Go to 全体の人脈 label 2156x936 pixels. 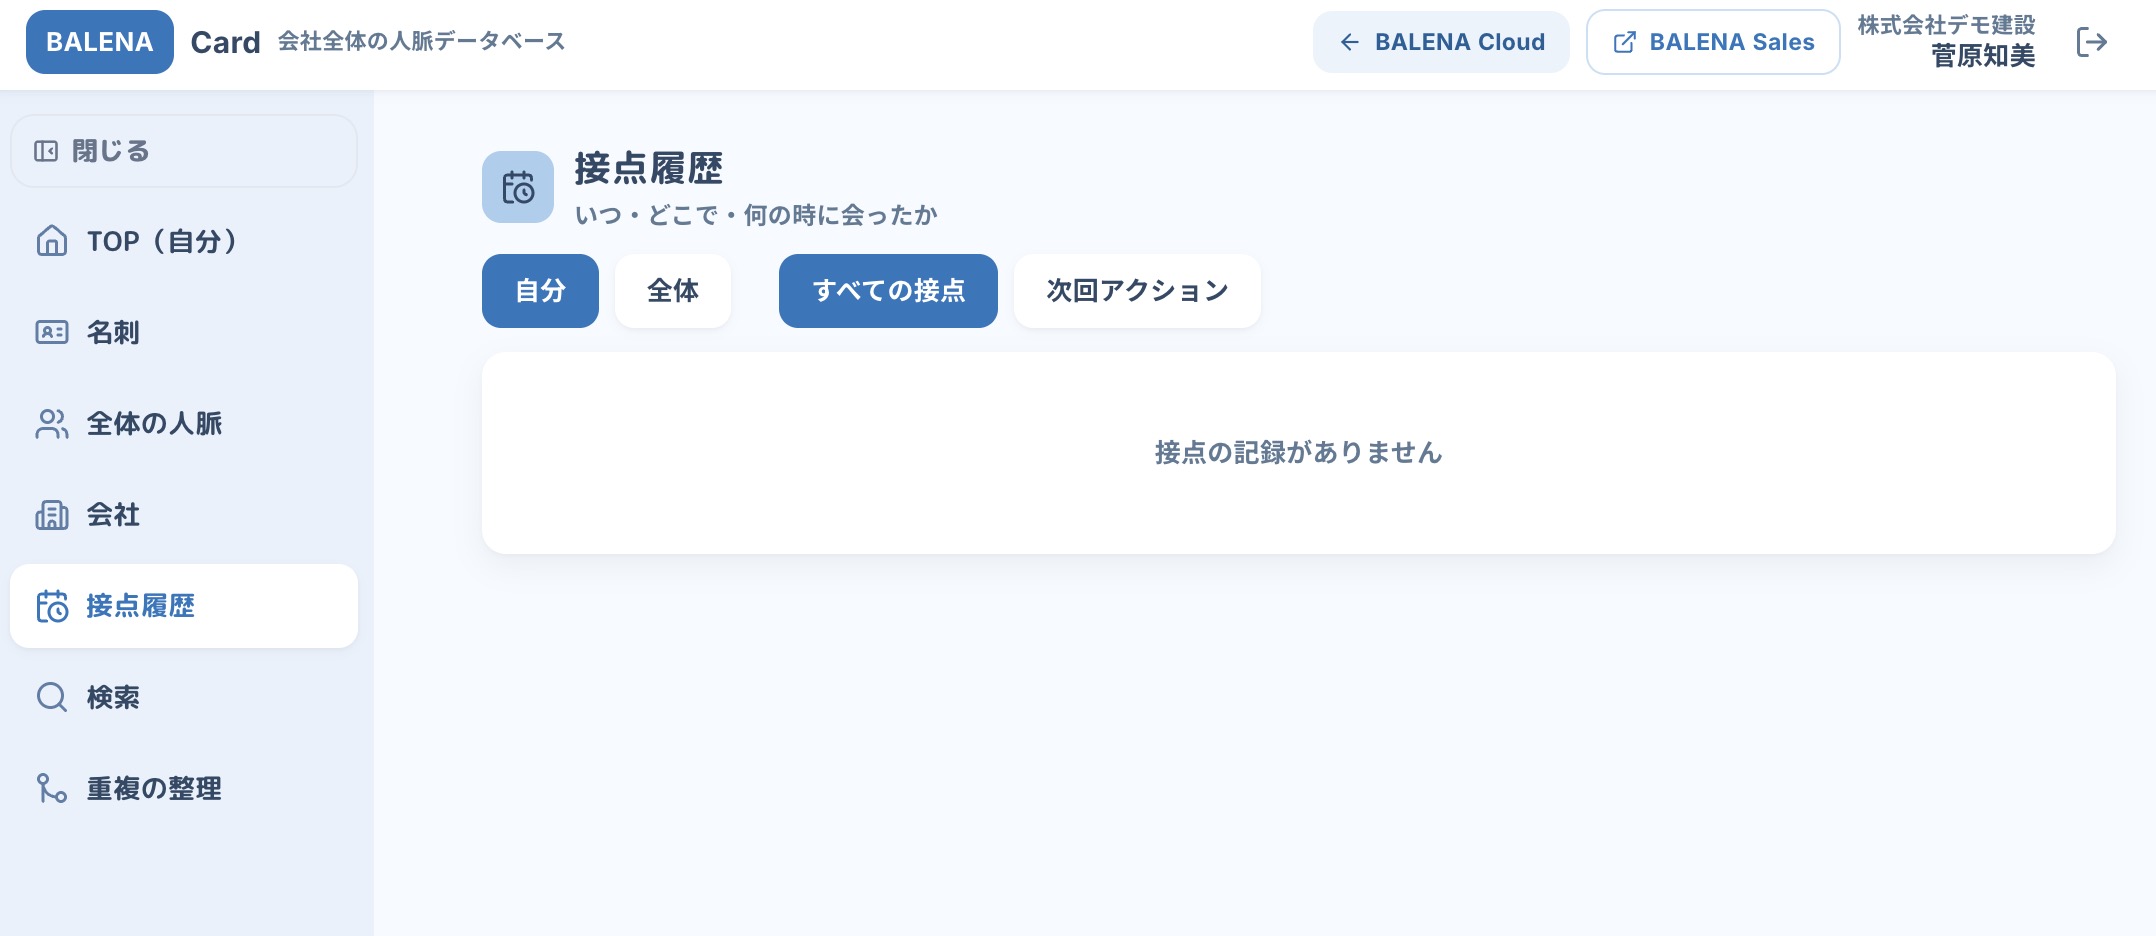[x=154, y=424]
